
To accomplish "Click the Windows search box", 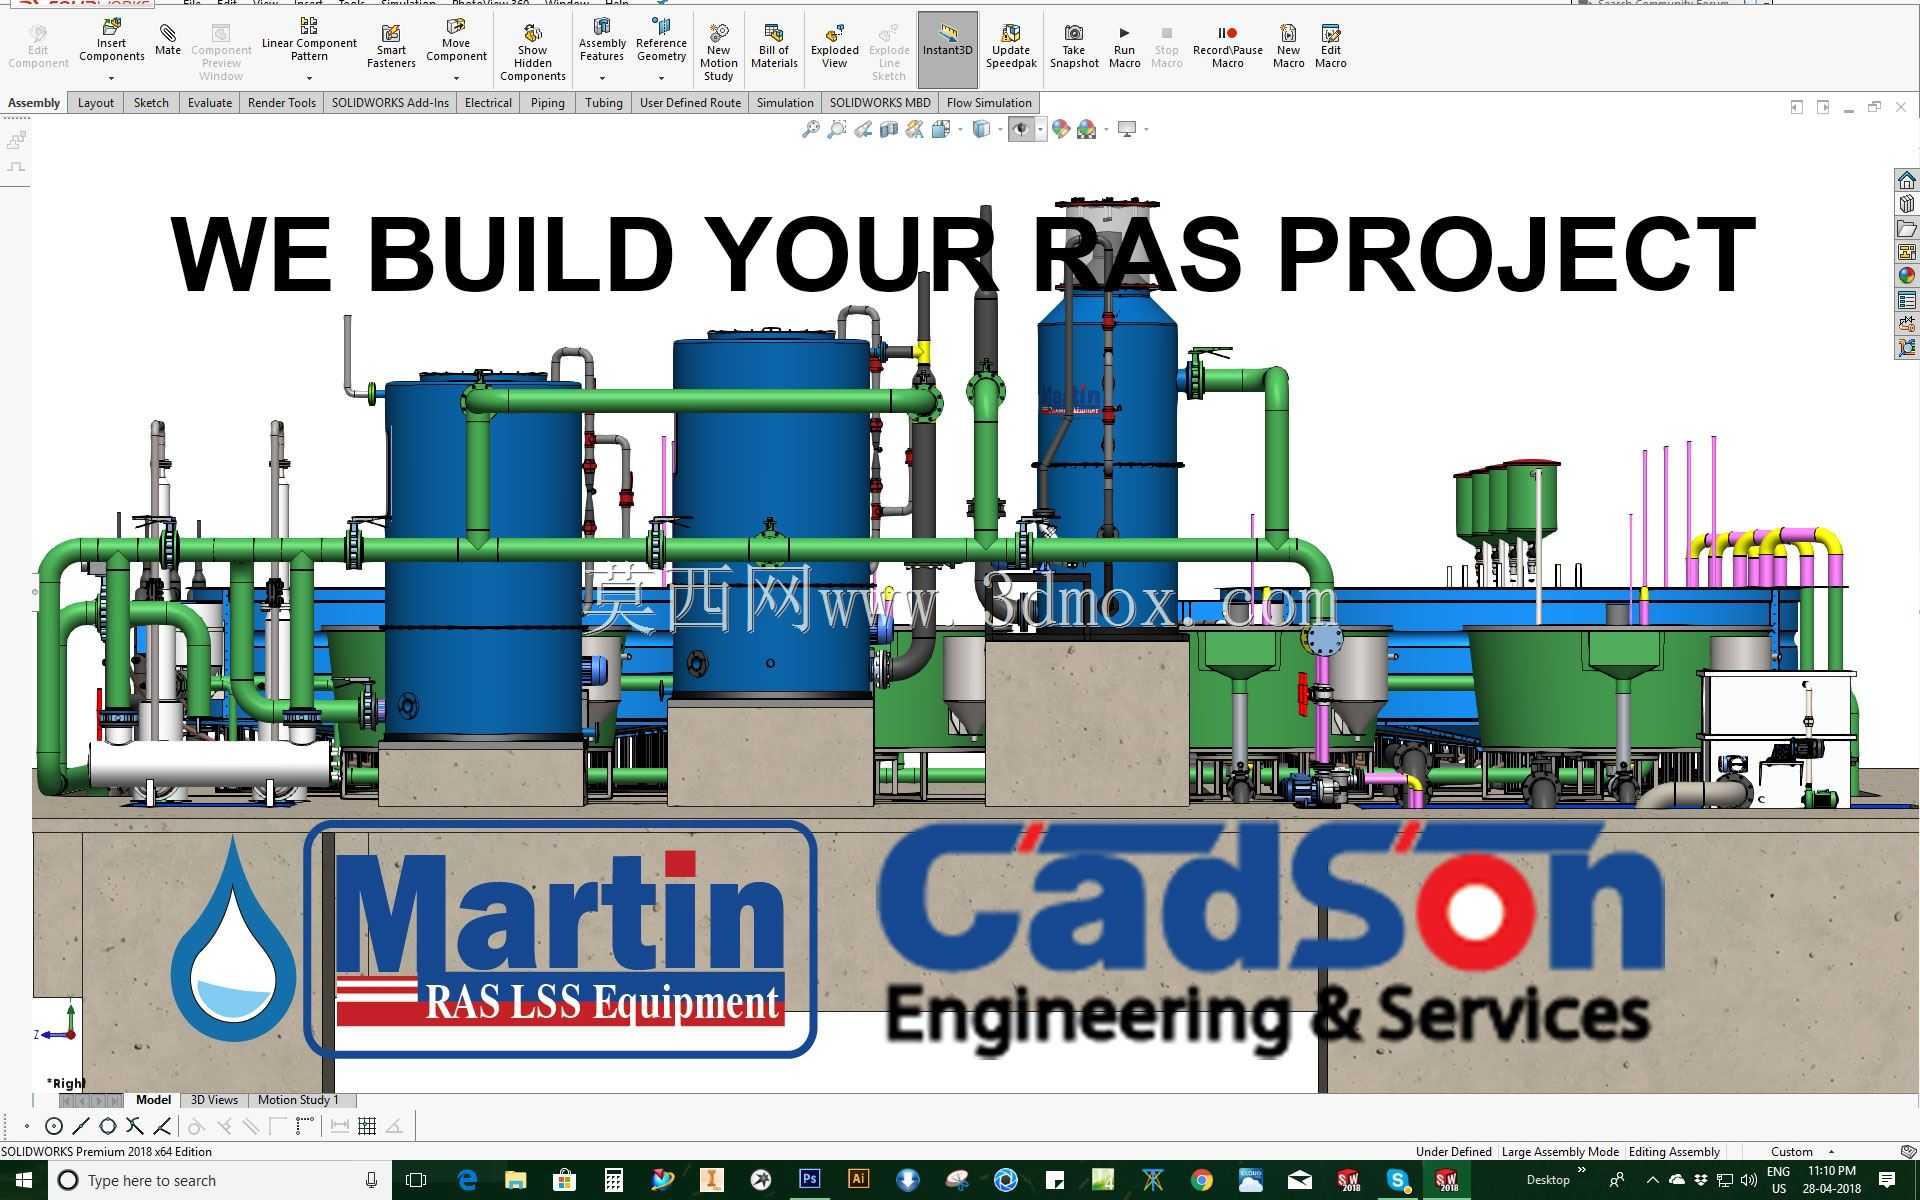I will [x=220, y=1181].
